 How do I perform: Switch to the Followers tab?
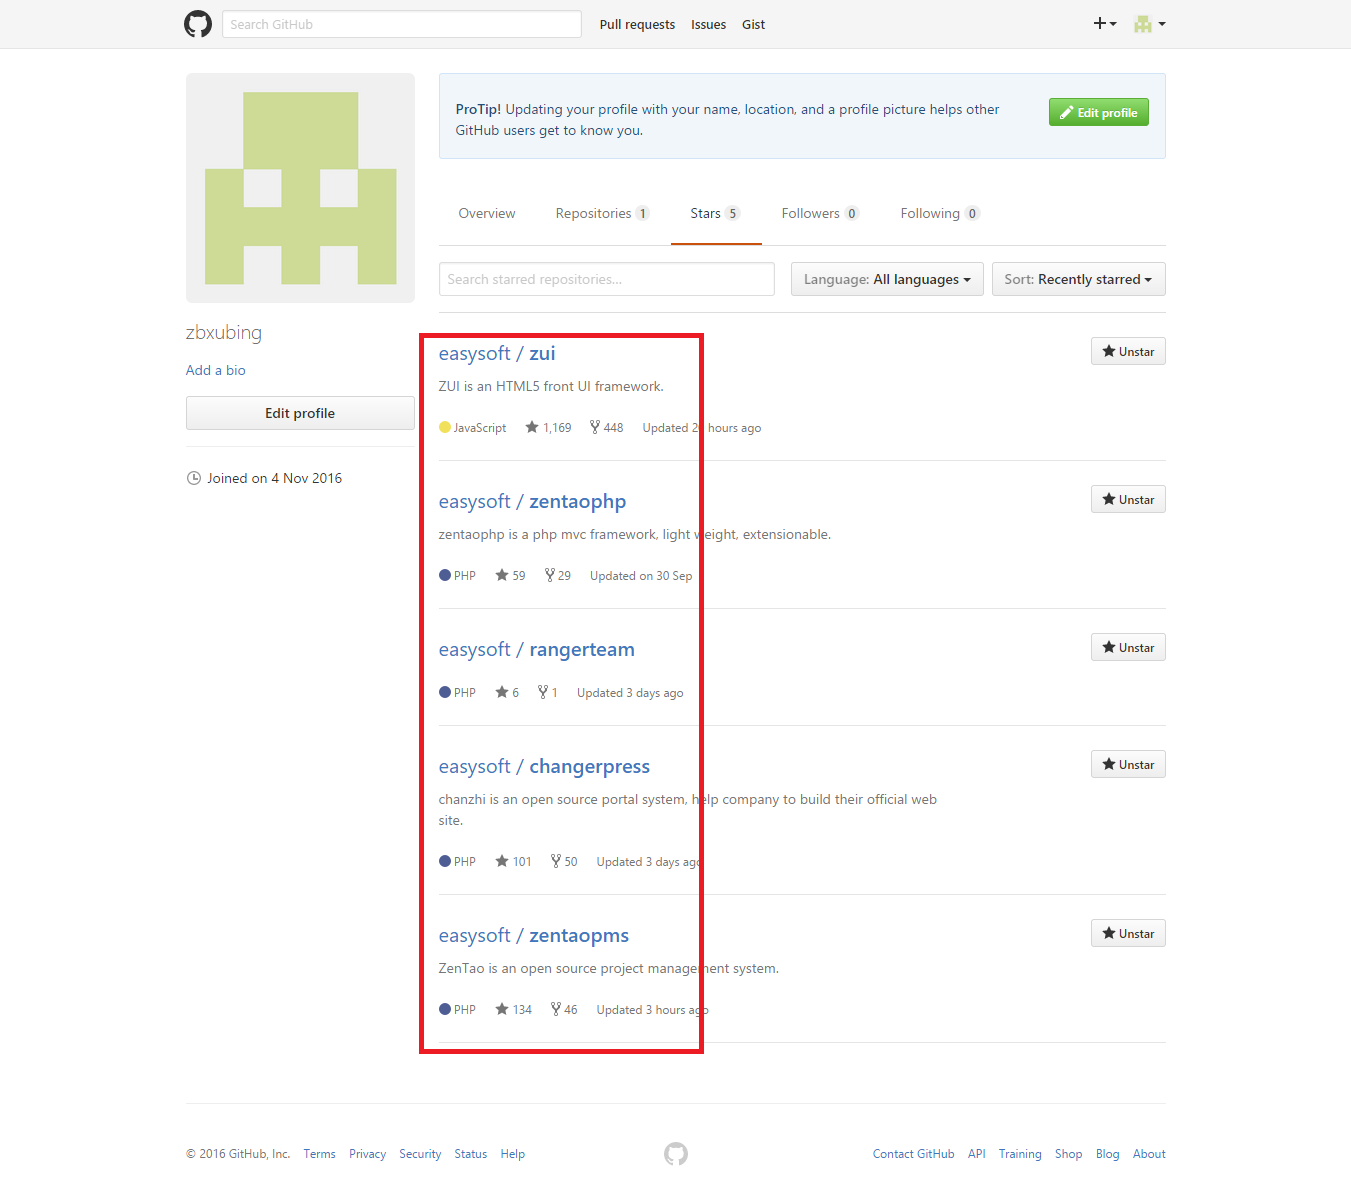click(x=820, y=214)
